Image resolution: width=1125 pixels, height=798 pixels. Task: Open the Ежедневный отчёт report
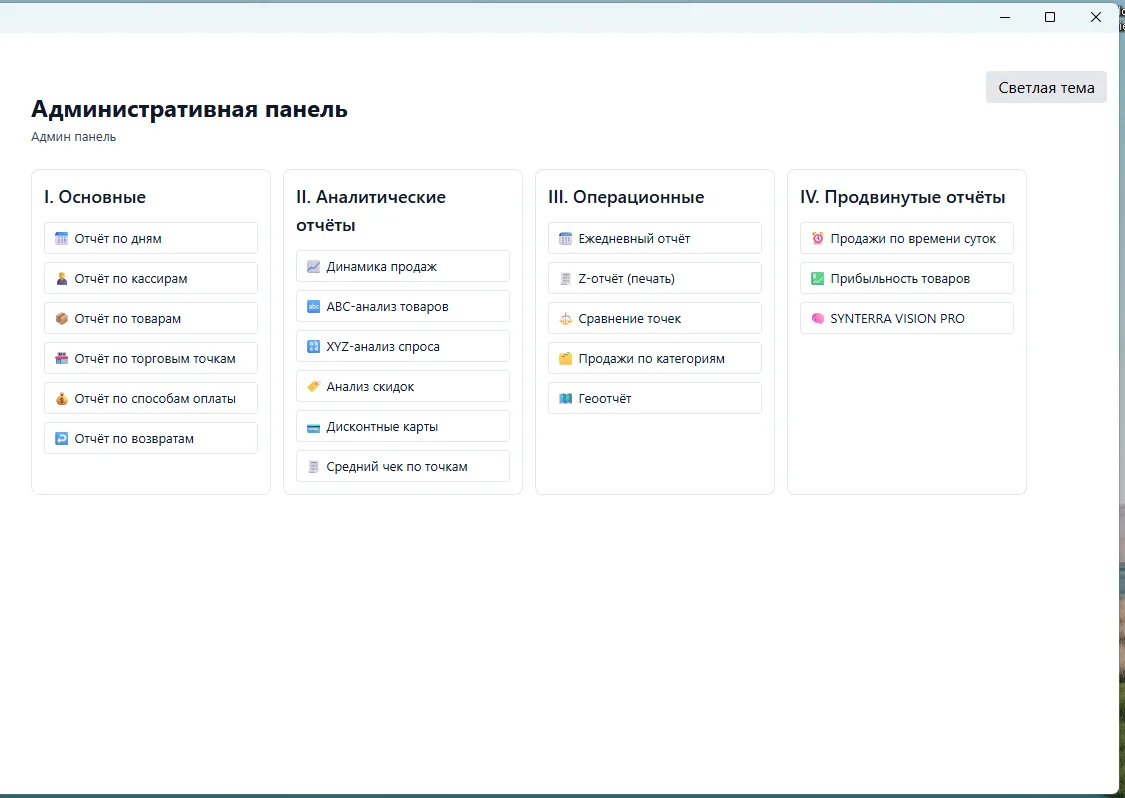tap(654, 238)
